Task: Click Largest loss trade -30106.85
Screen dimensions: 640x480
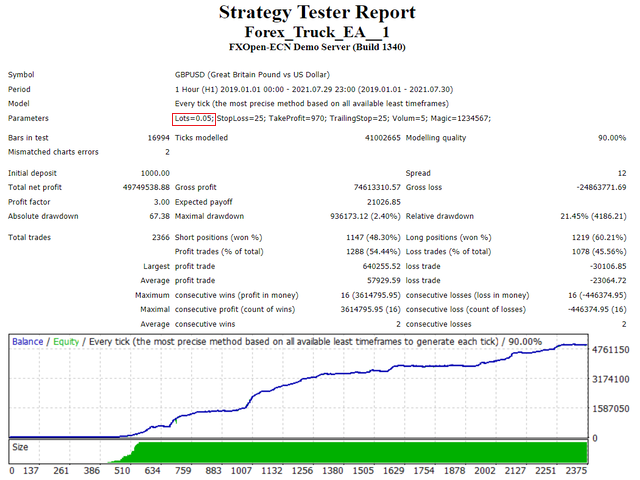Action: point(608,267)
